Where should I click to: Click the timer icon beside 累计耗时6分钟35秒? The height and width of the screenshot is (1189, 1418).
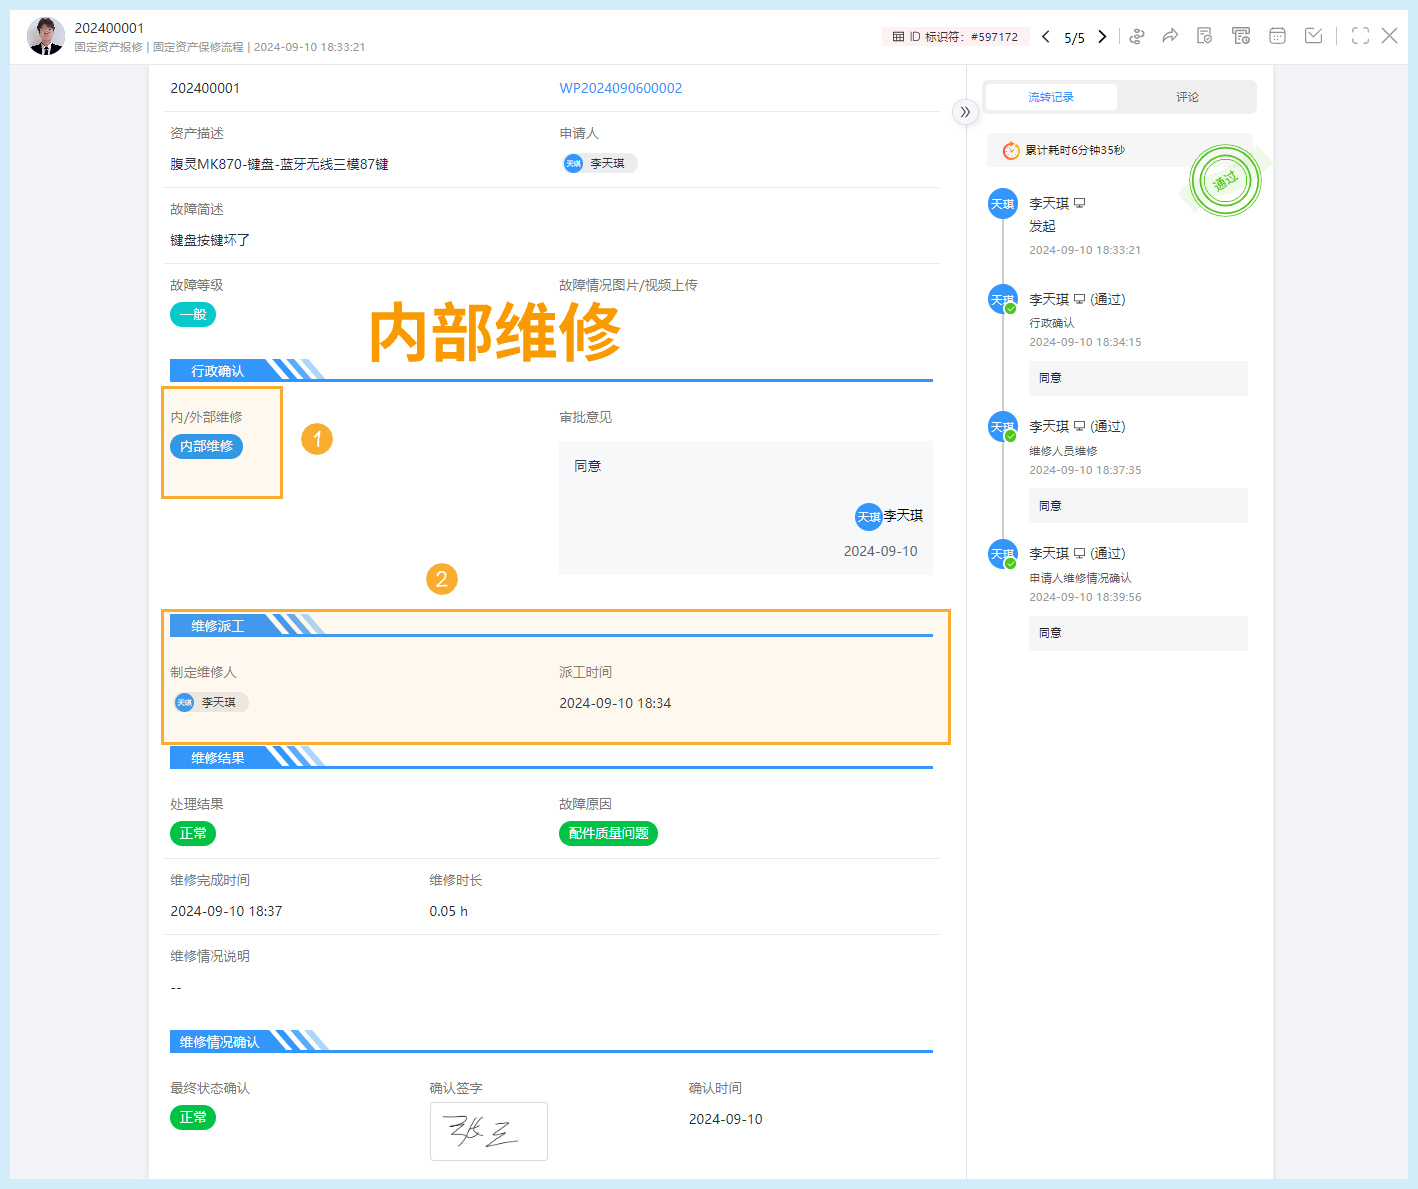tap(1010, 150)
